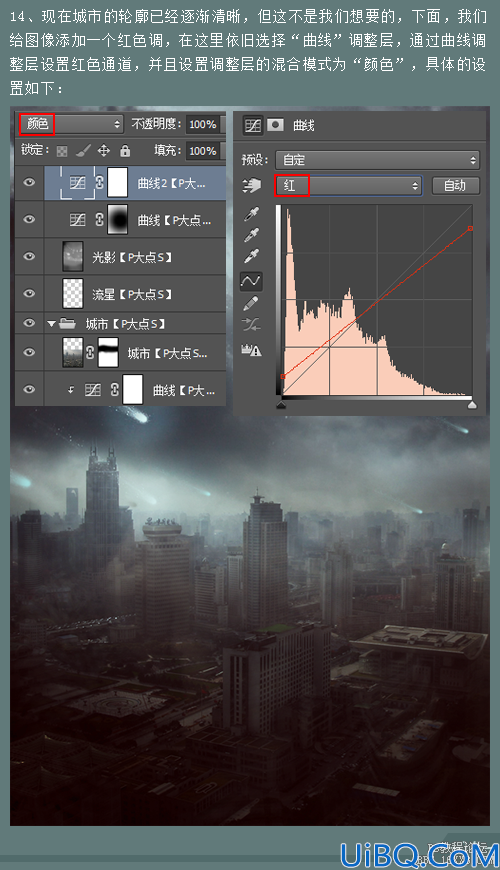The height and width of the screenshot is (870, 500).
Task: Select the black point eyedropper
Action: click(x=251, y=214)
